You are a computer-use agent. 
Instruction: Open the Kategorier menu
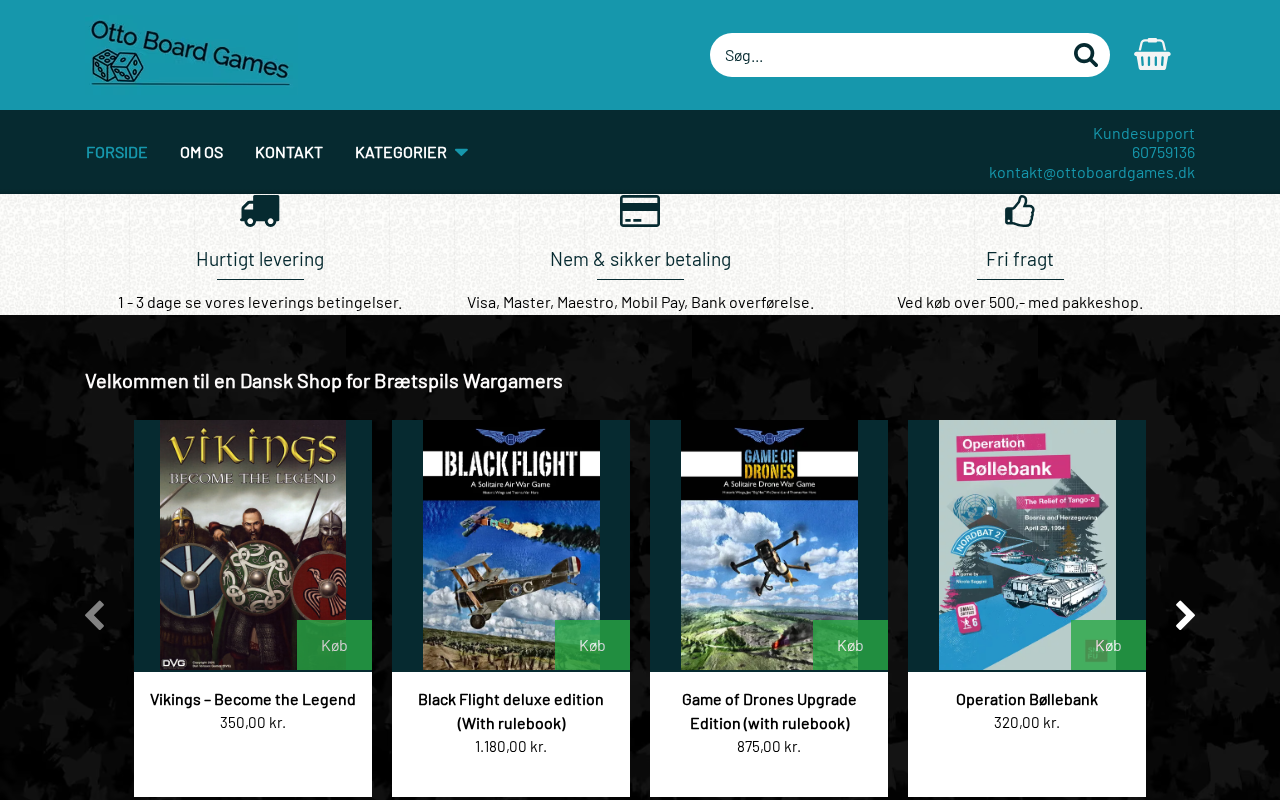coord(401,152)
